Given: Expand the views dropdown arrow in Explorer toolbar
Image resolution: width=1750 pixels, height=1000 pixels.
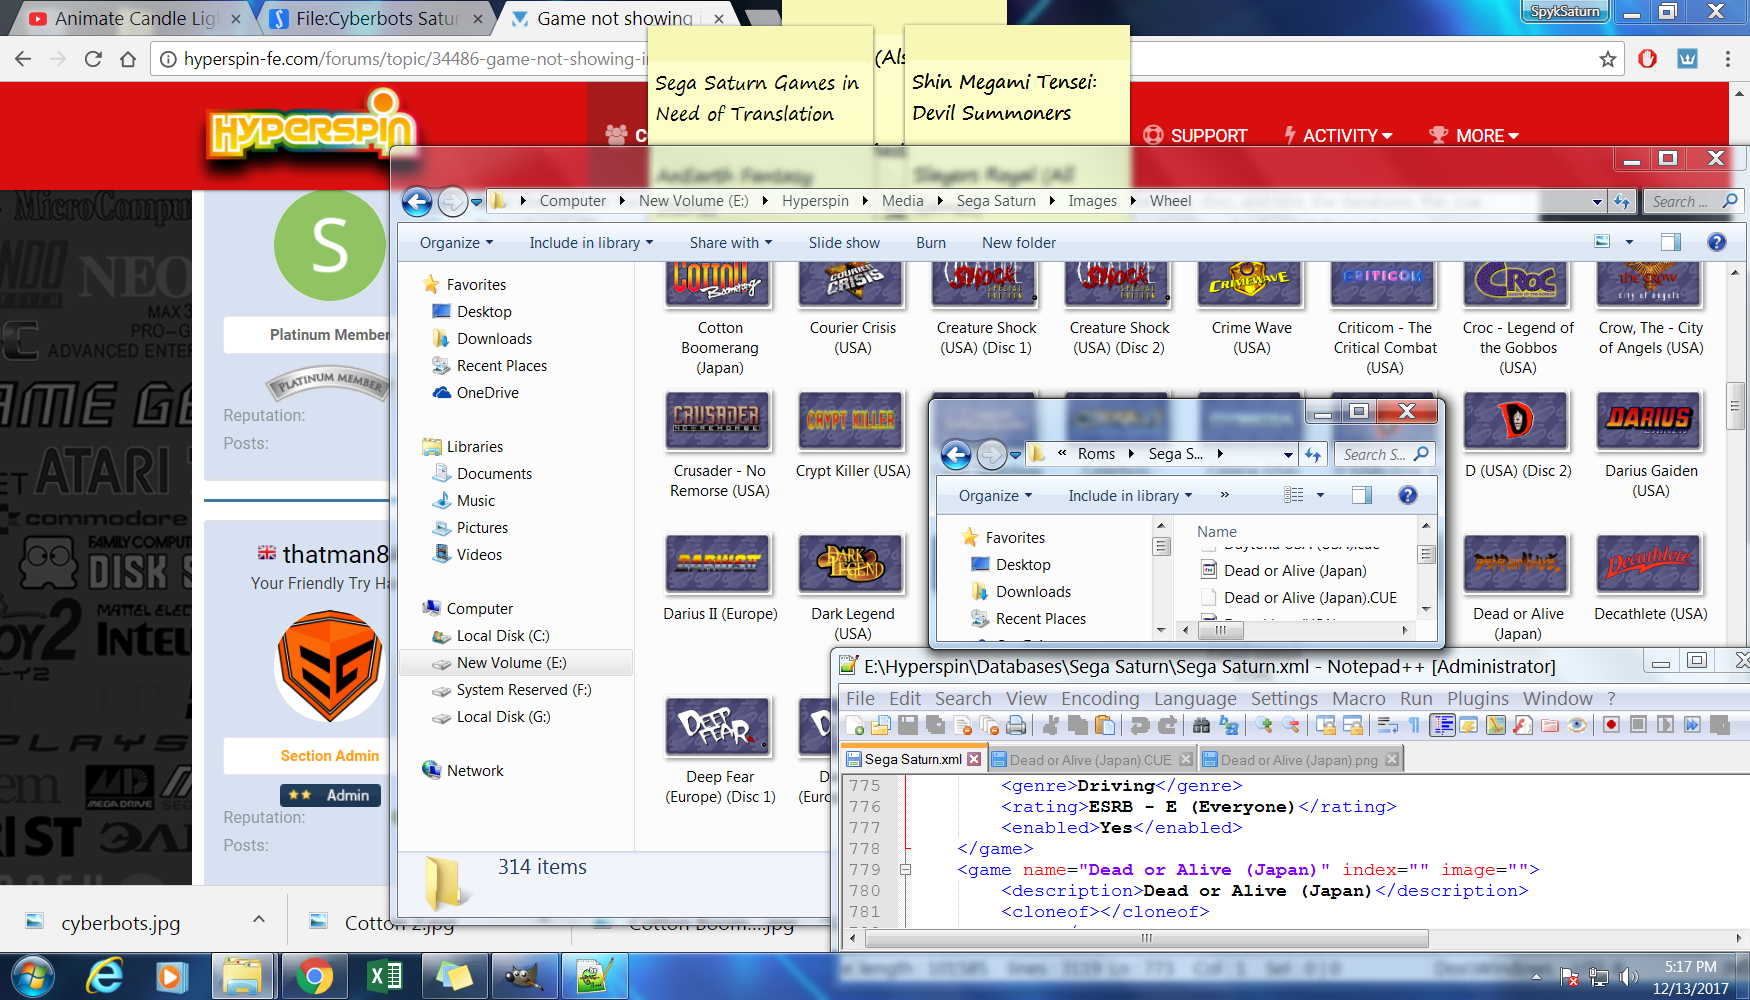Looking at the screenshot, I should click(1627, 242).
